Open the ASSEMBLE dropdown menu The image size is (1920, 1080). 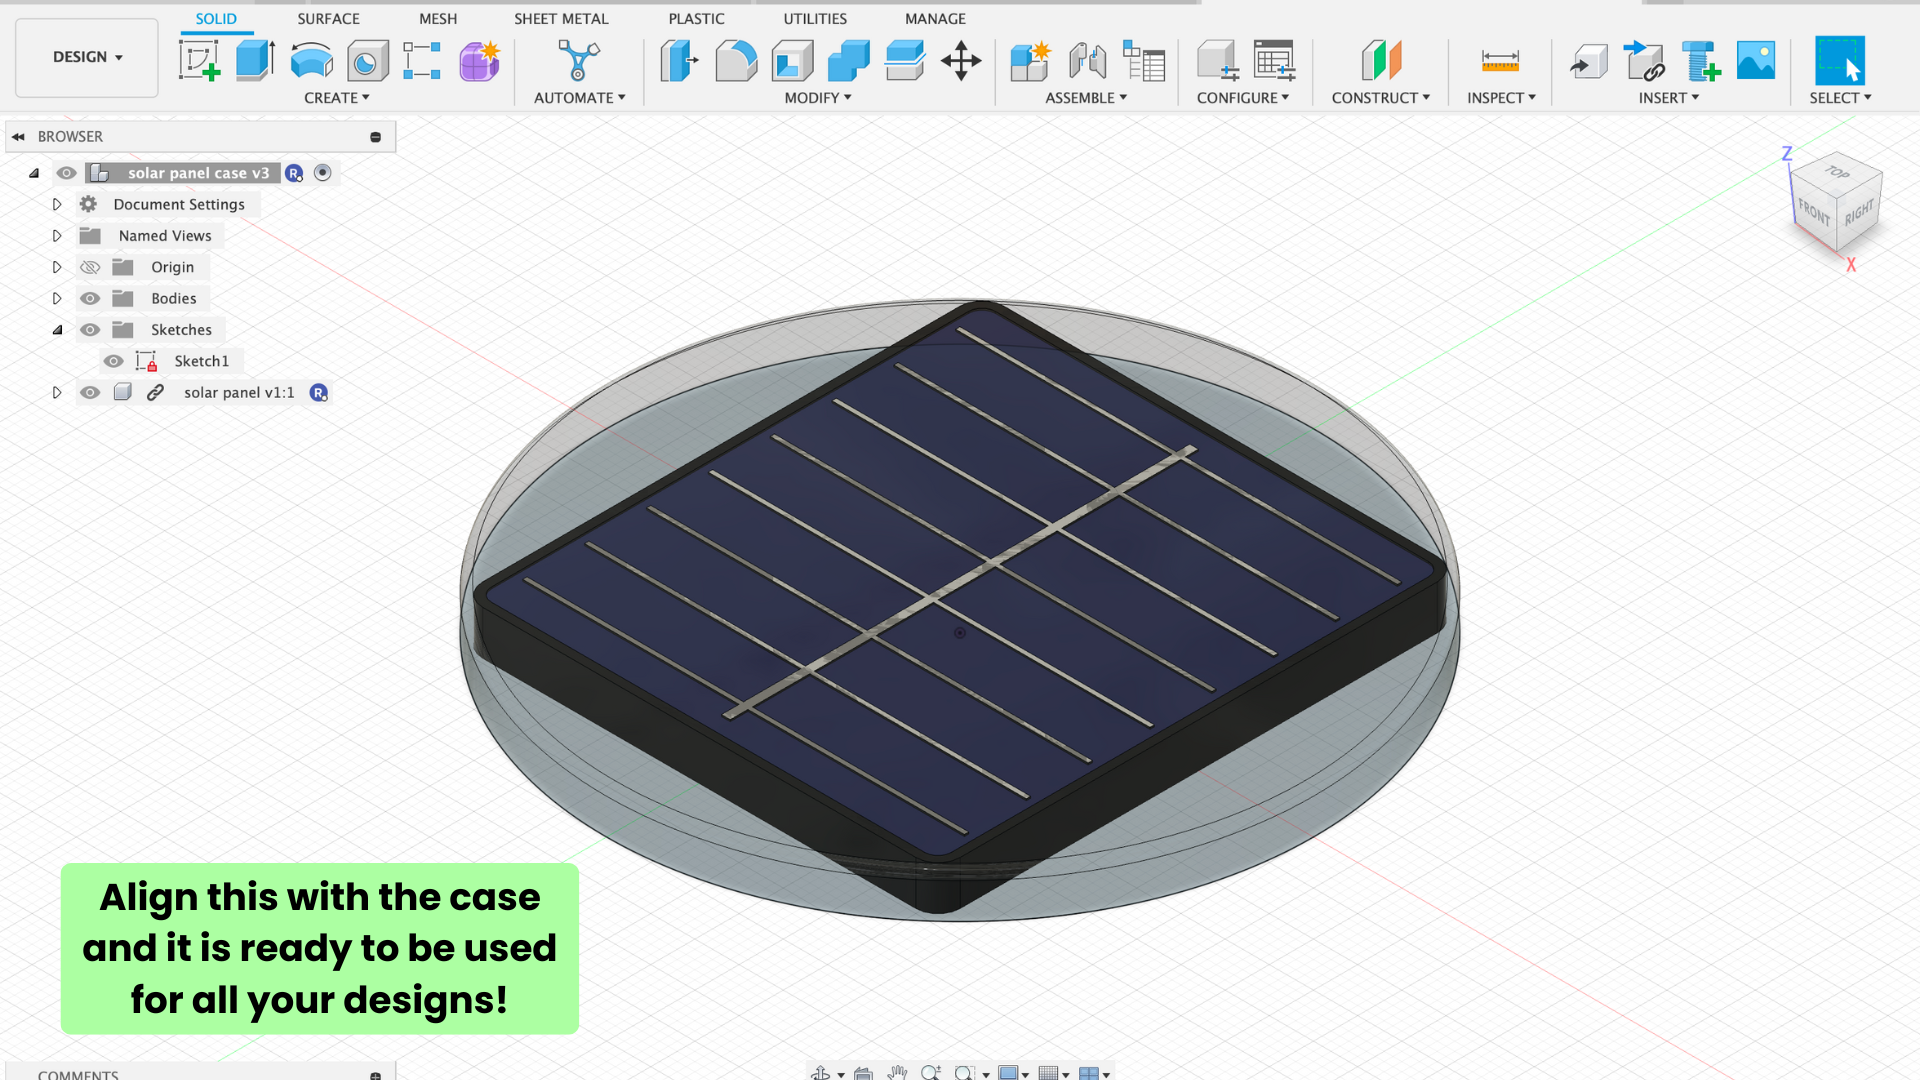(1086, 98)
